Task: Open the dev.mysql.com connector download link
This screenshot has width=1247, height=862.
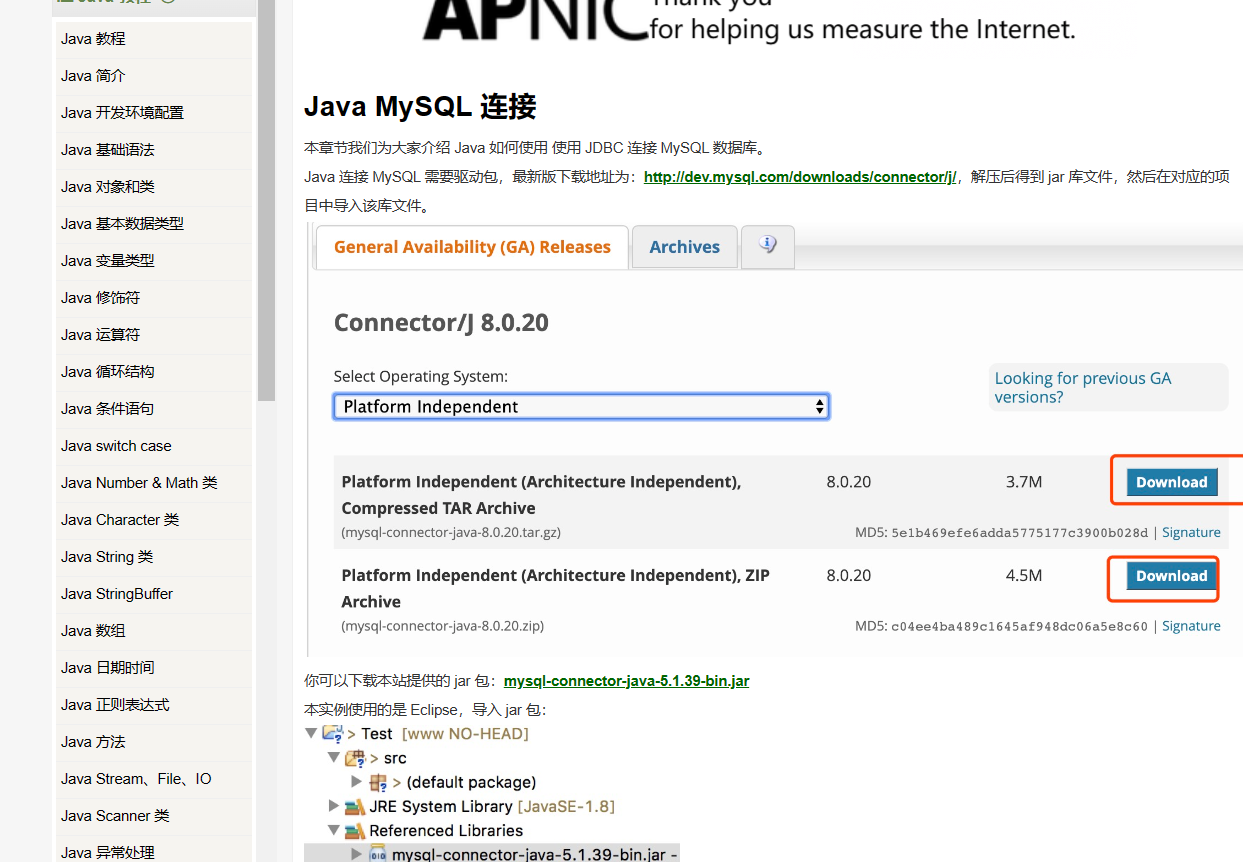Action: coord(800,177)
